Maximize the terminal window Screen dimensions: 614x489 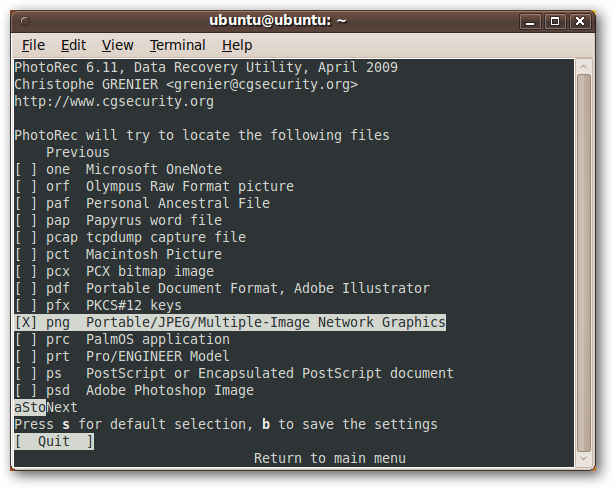coord(557,20)
